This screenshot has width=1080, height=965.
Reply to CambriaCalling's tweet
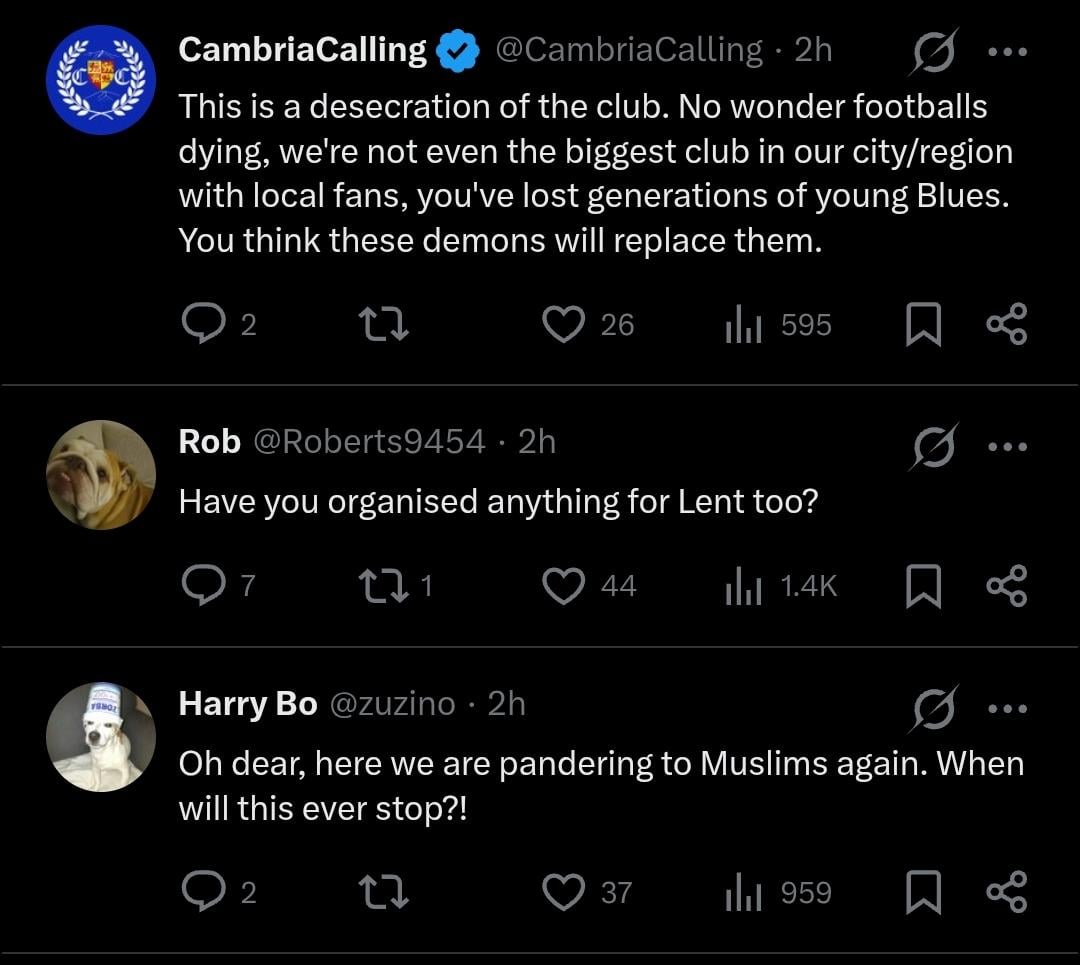pos(203,325)
